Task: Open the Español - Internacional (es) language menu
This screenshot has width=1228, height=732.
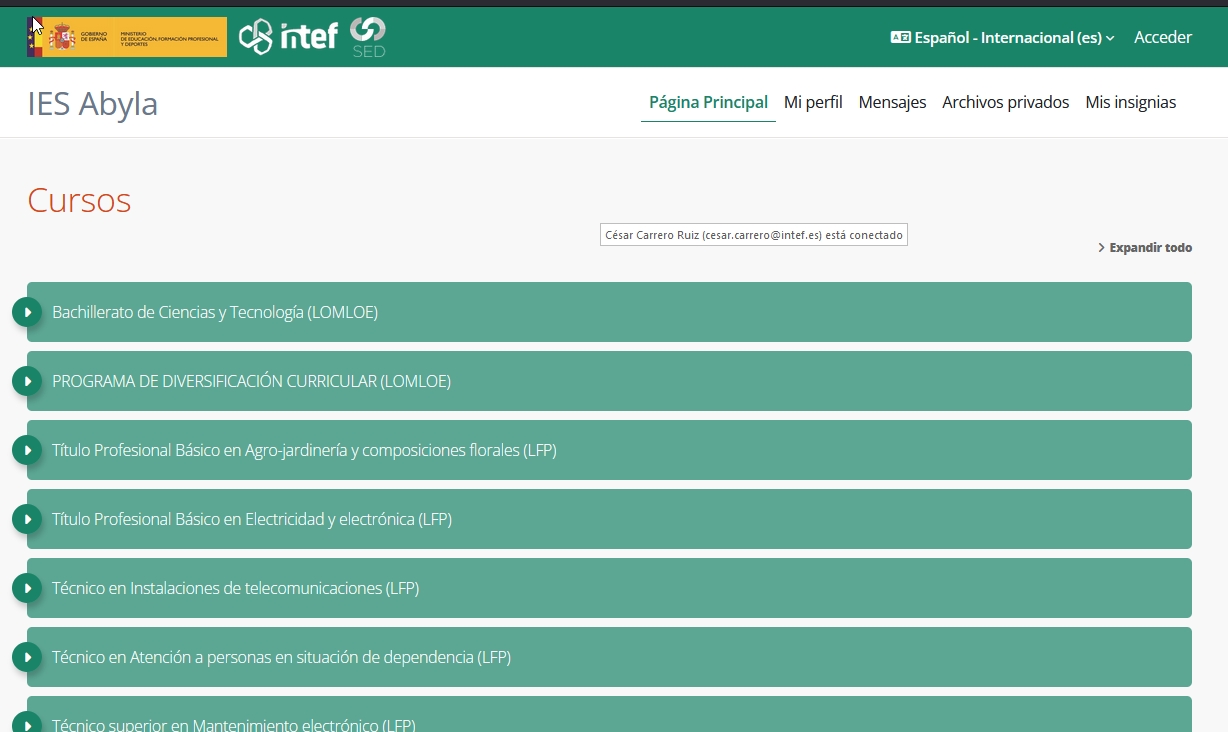Action: click(x=1002, y=37)
